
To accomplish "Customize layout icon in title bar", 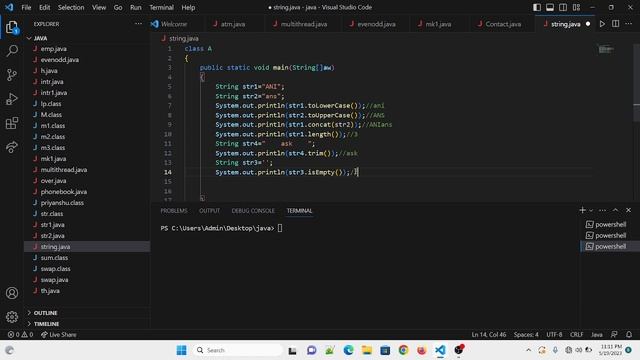I will (x=576, y=7).
